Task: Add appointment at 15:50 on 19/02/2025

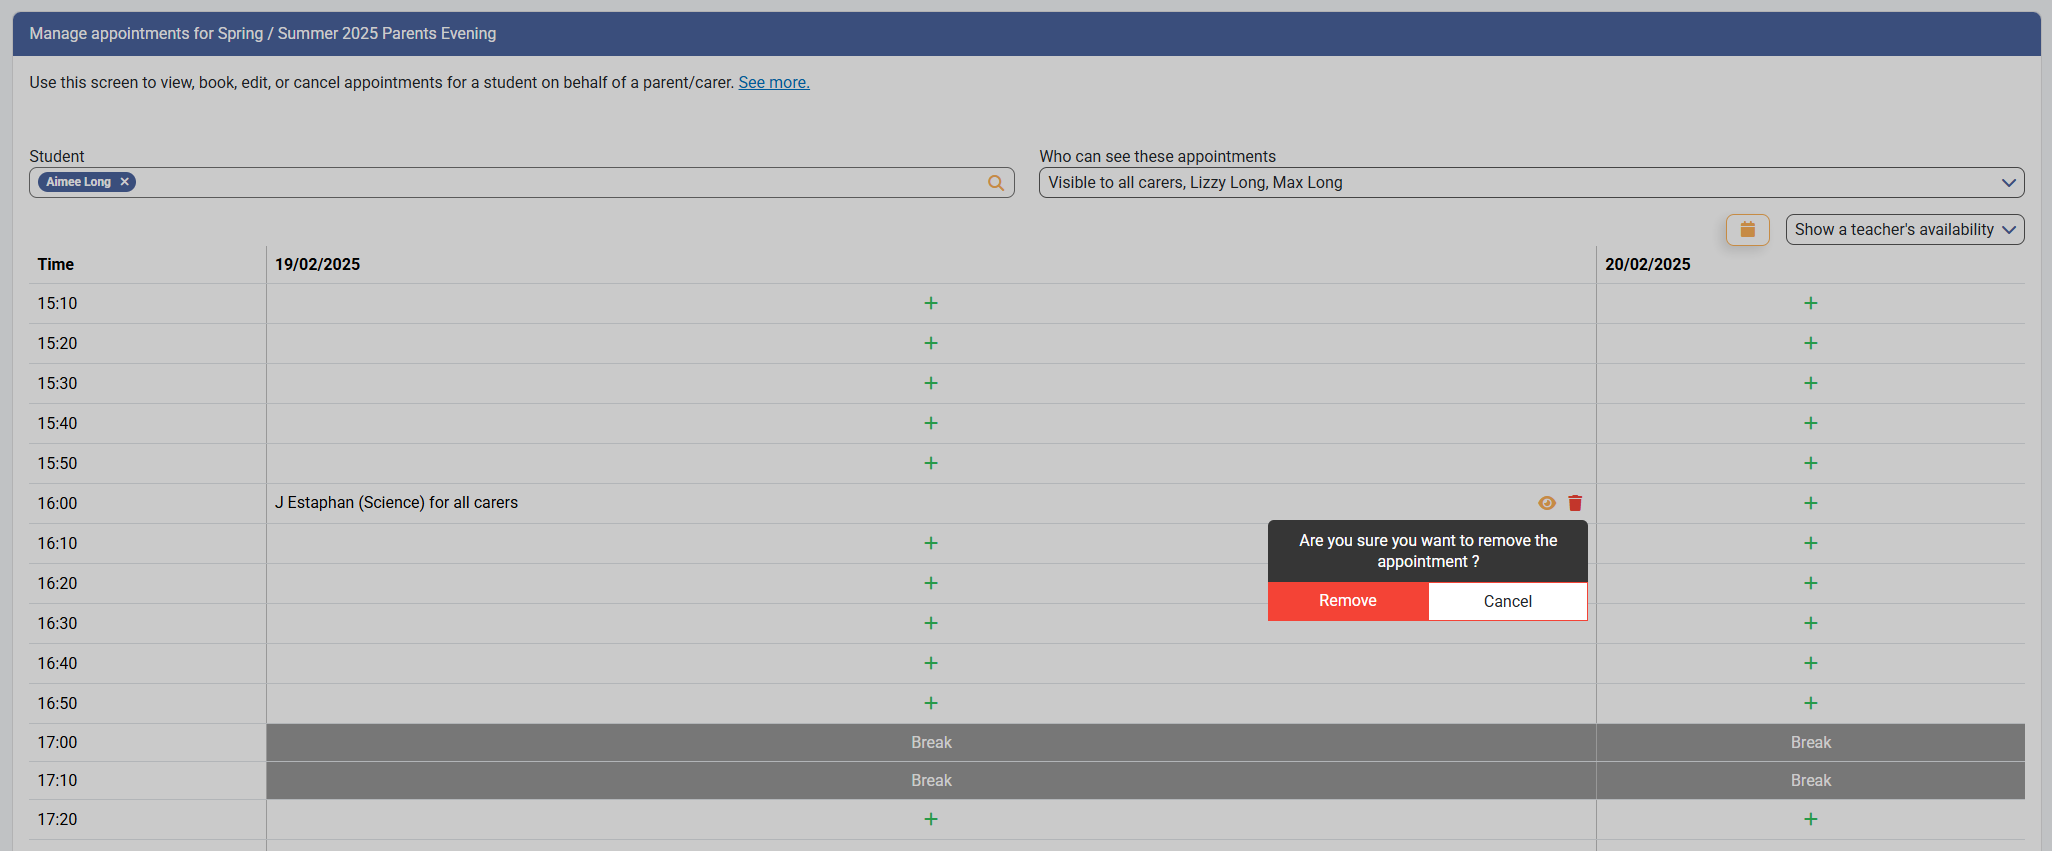Action: pyautogui.click(x=930, y=463)
